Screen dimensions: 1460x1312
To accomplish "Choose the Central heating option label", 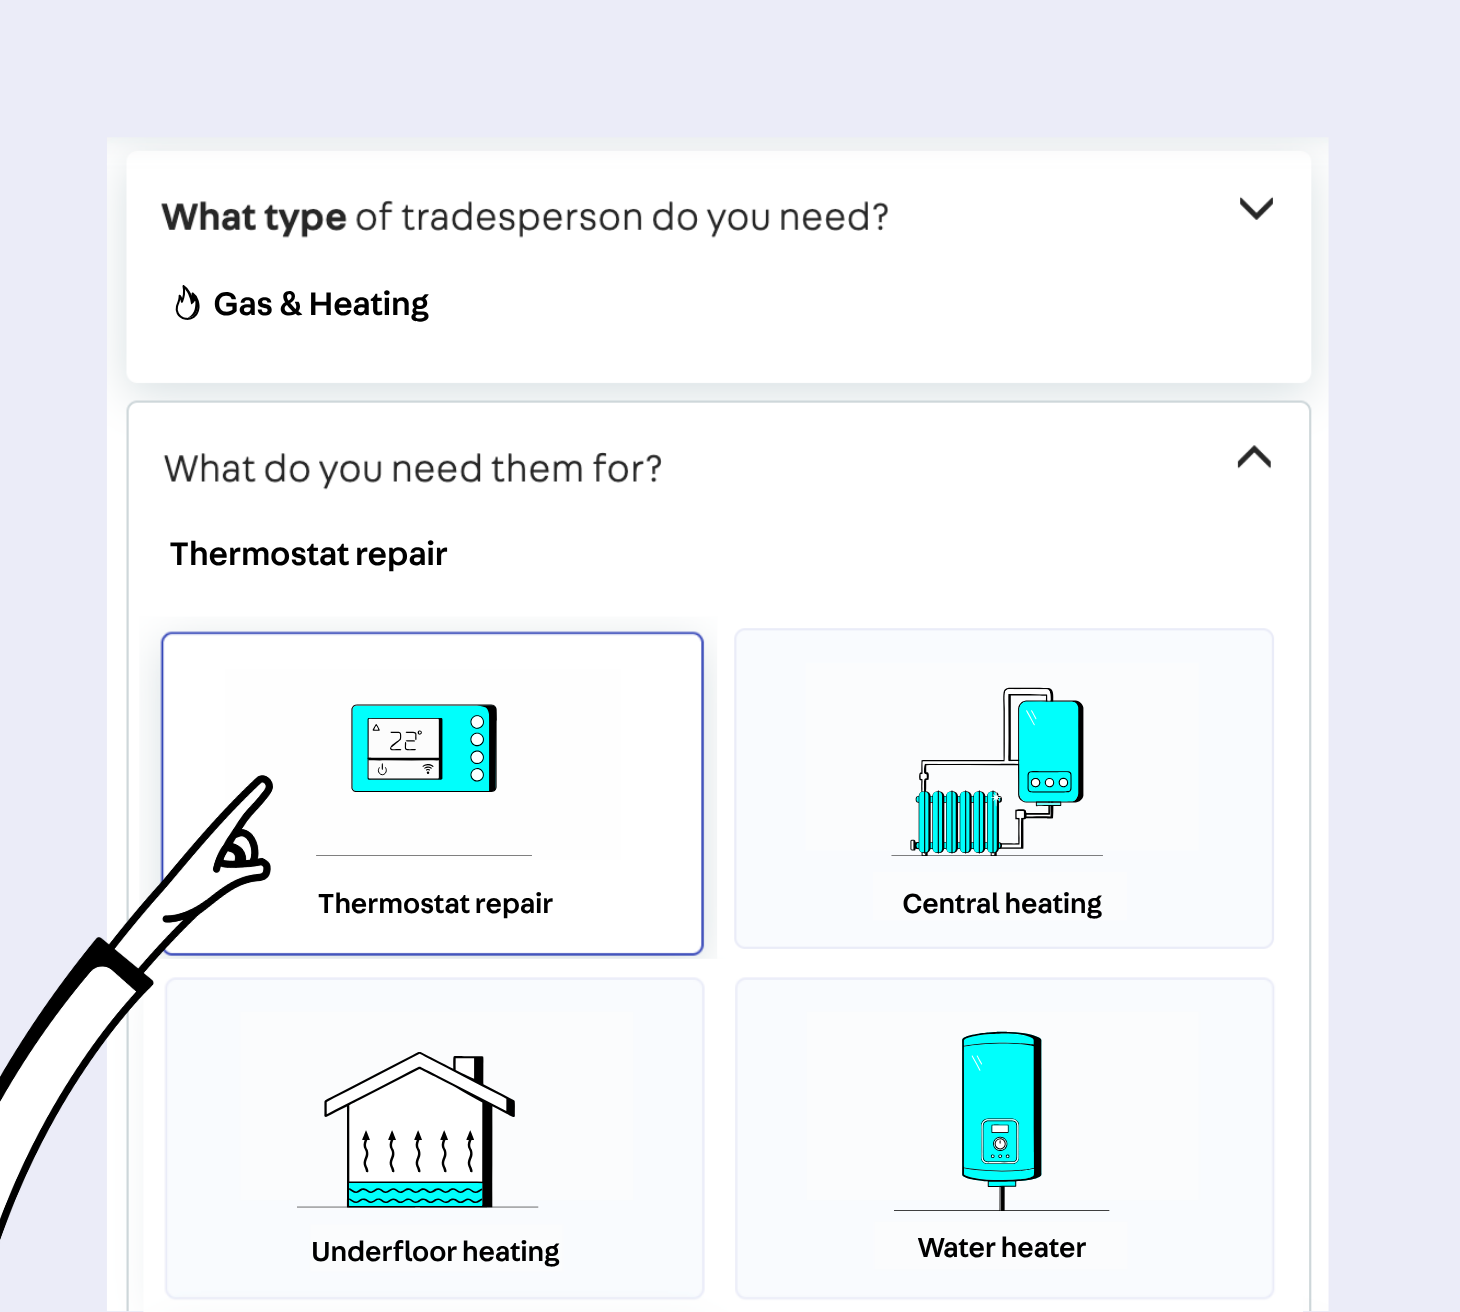I will click(x=1002, y=904).
